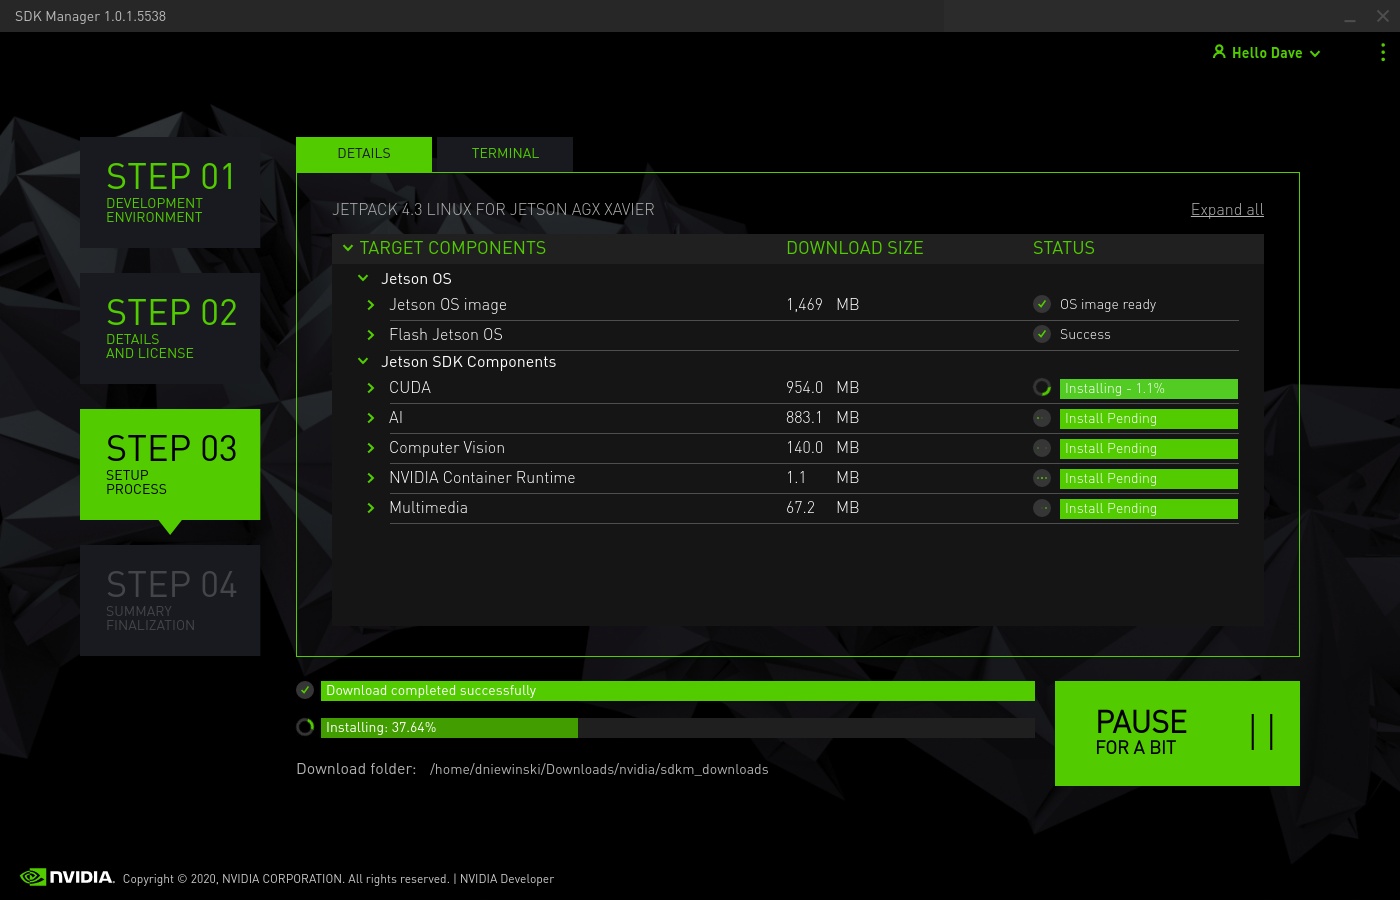Image resolution: width=1400 pixels, height=900 pixels.
Task: Click pending icon for NVIDIA Container Runtime
Action: point(1042,478)
